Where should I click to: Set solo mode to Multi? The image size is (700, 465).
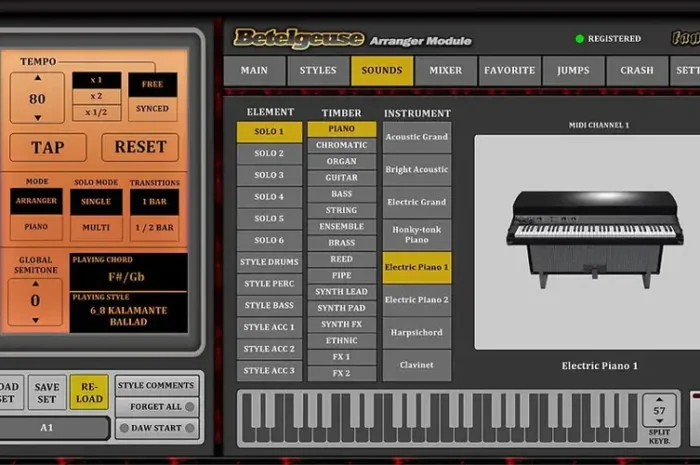pyautogui.click(x=96, y=228)
